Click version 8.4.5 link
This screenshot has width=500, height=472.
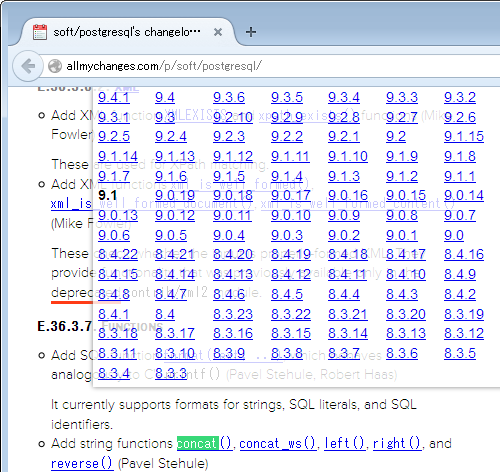pos(287,295)
